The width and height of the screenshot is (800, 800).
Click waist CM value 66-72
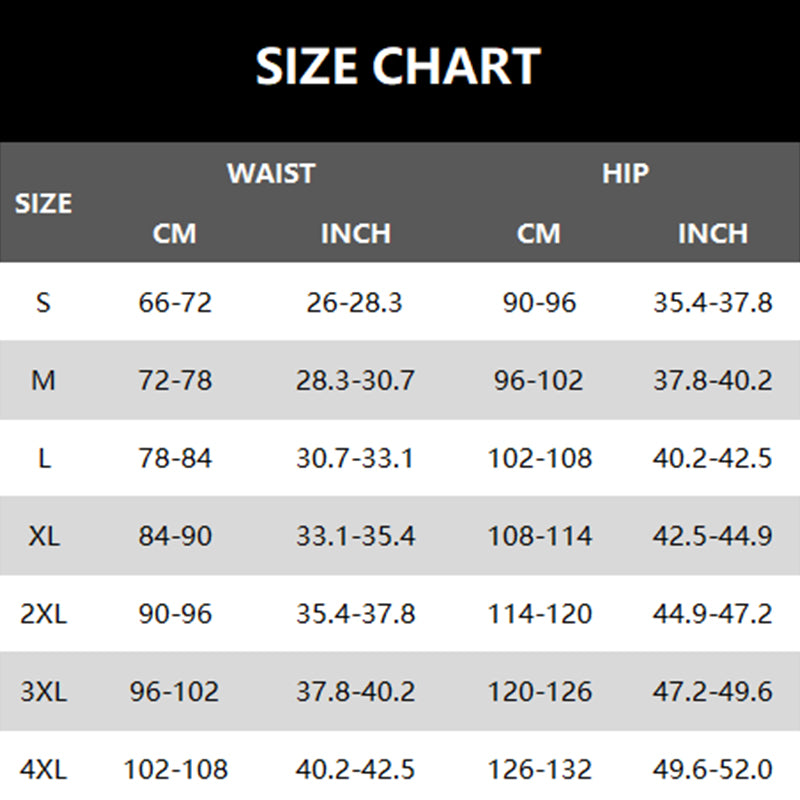175,302
